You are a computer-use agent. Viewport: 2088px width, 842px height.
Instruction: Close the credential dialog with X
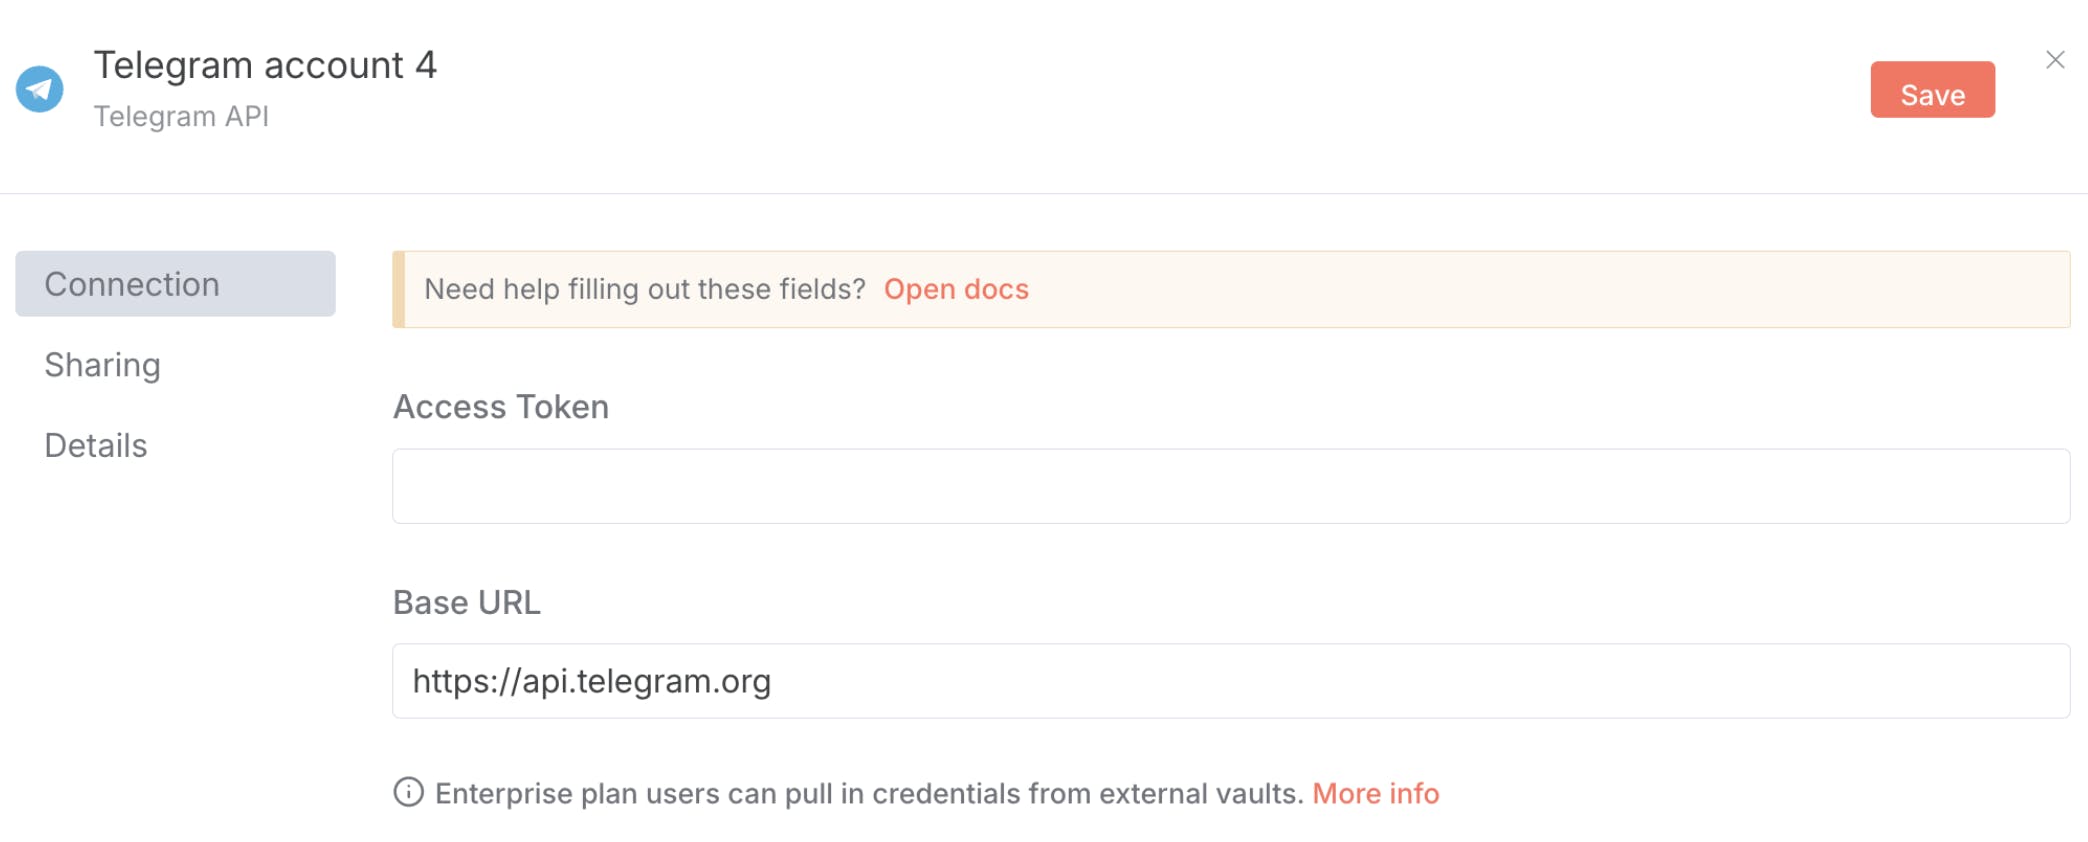coord(2055,60)
